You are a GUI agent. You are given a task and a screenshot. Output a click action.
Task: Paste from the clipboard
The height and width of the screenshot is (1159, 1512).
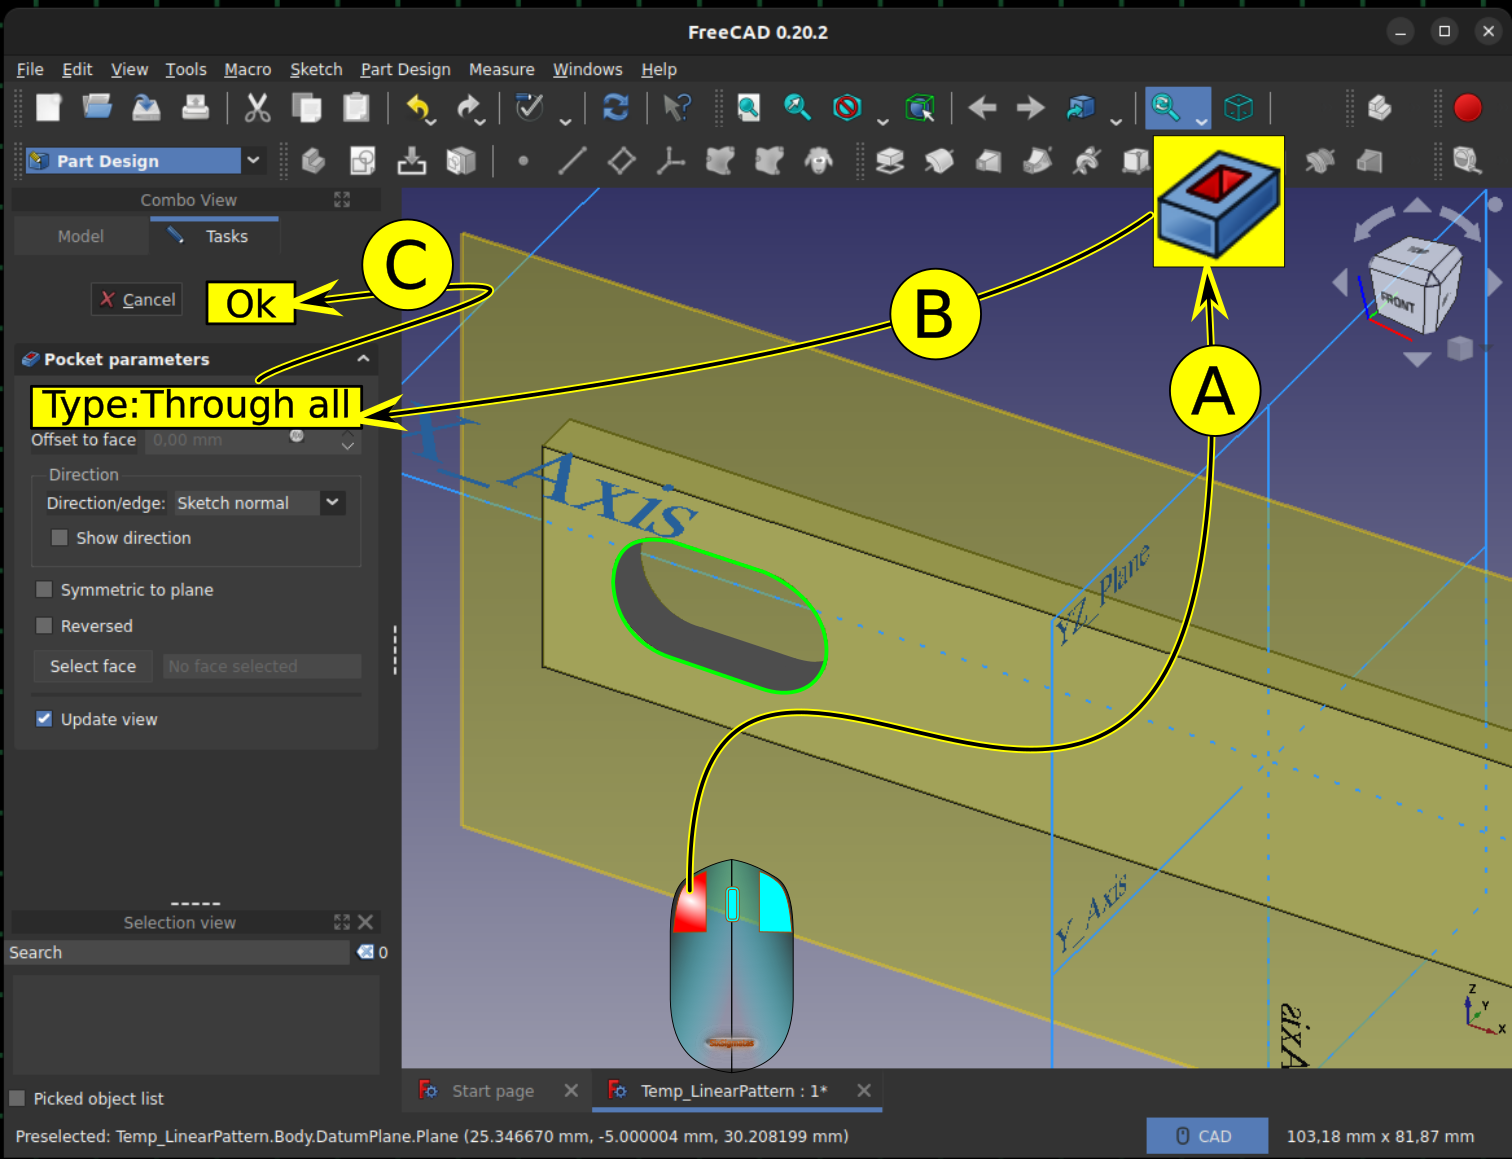point(356,107)
